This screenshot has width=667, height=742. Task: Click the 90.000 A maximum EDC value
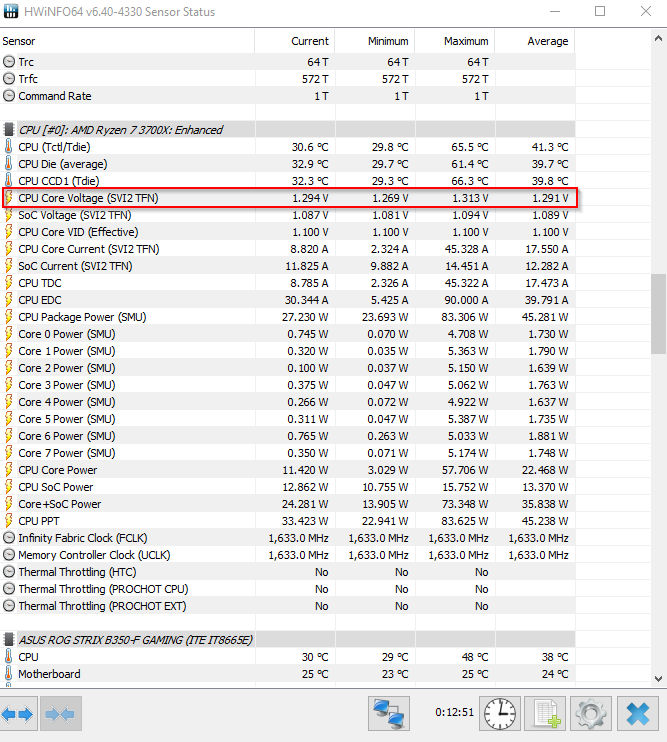(x=465, y=300)
